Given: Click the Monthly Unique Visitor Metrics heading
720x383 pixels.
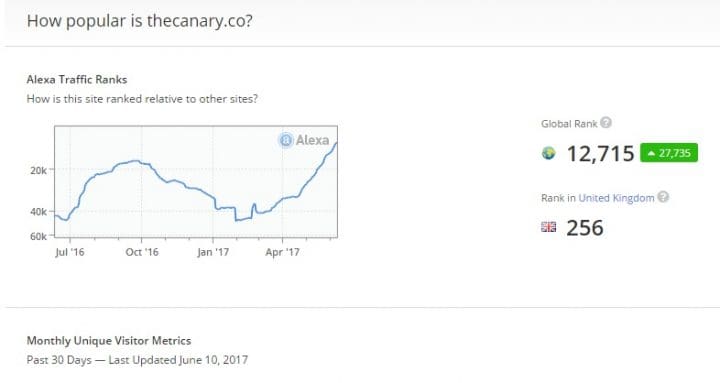Looking at the screenshot, I should coord(109,341).
